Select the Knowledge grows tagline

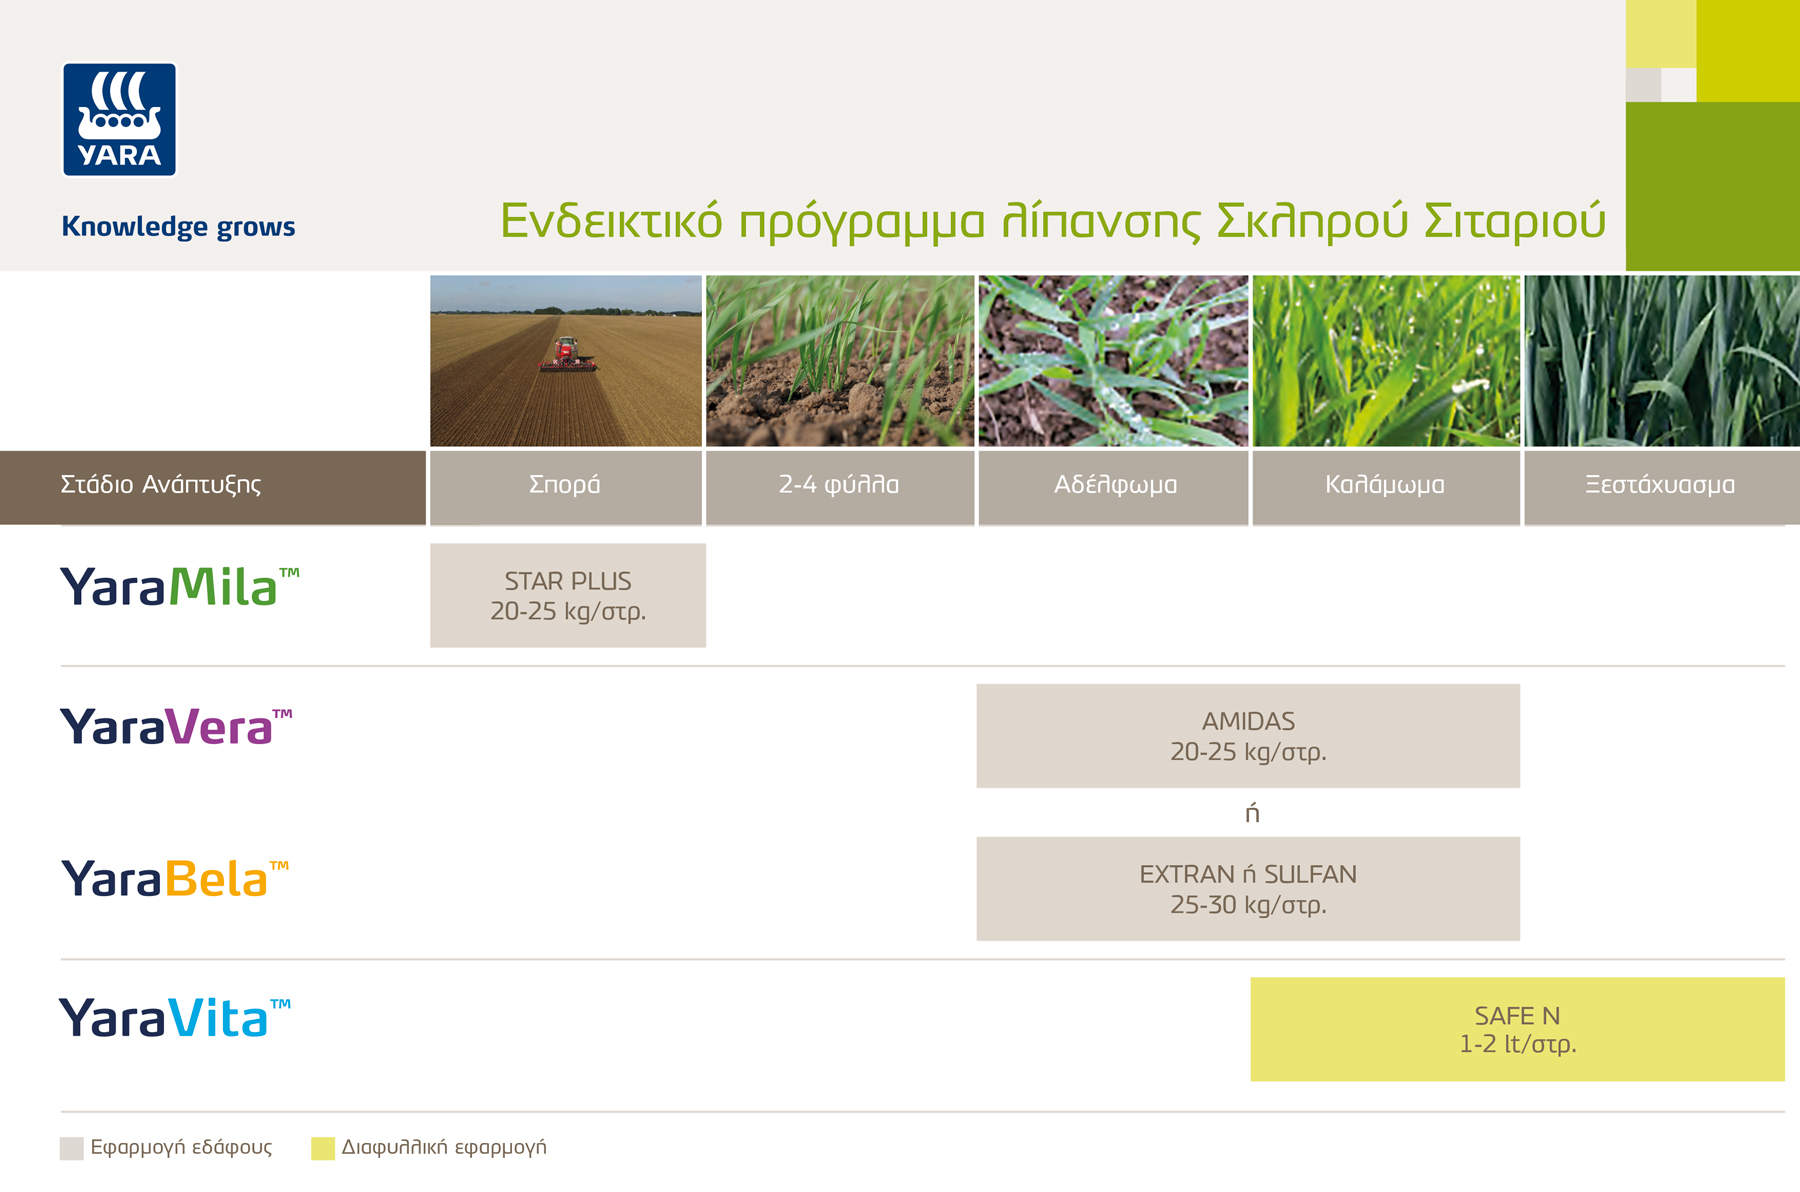pyautogui.click(x=178, y=227)
